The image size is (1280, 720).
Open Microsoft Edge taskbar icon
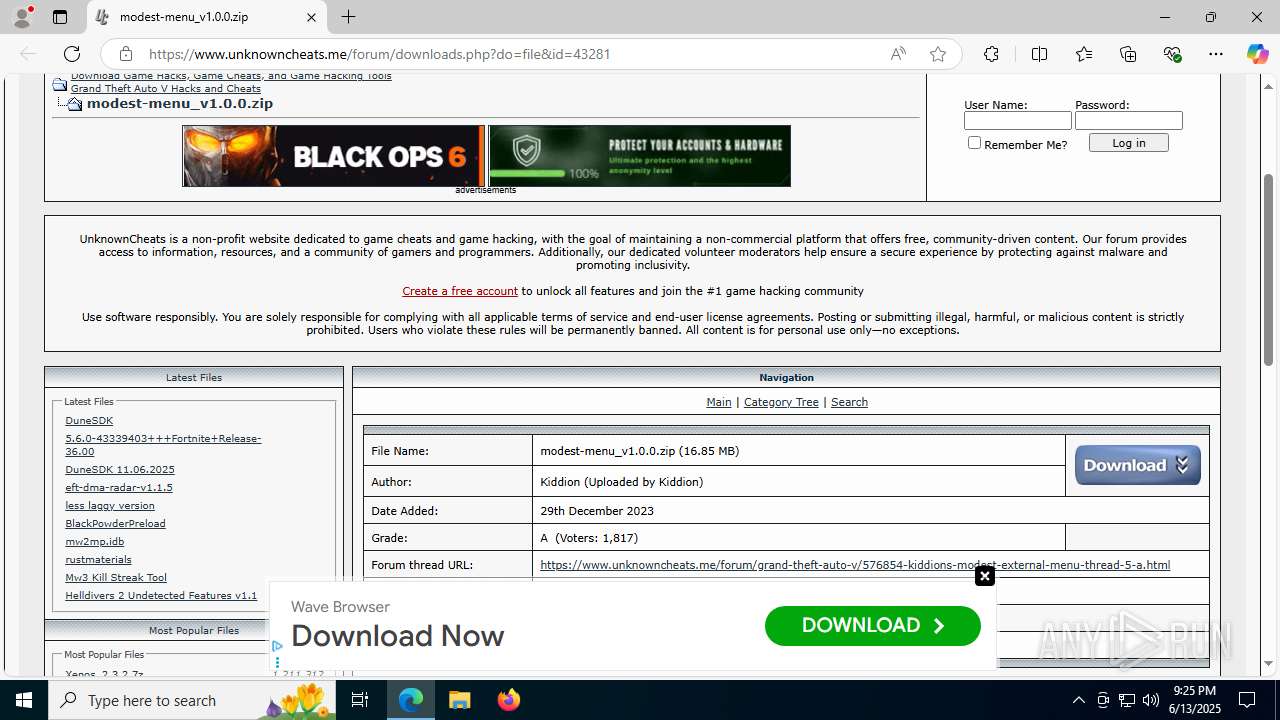click(411, 700)
